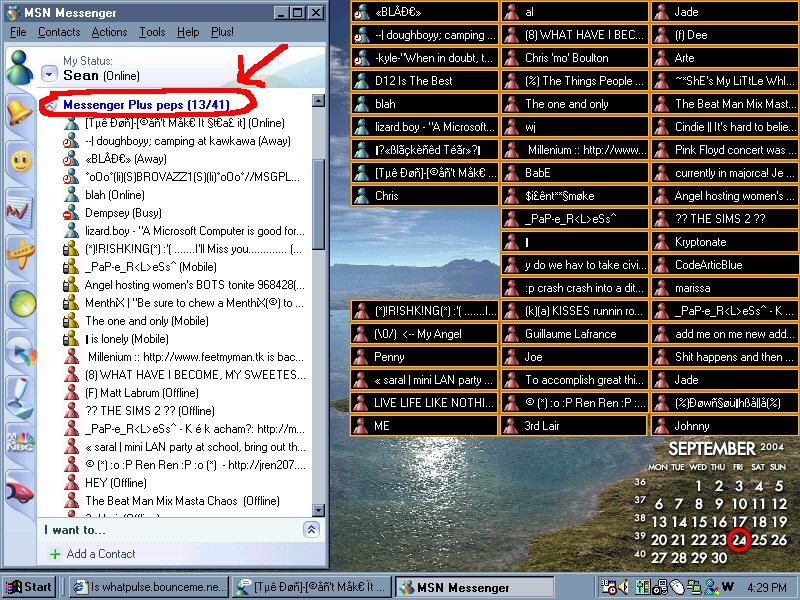Viewport: 800px width, 600px height.
Task: Open the joystick games sidebar tab
Action: click(x=20, y=399)
